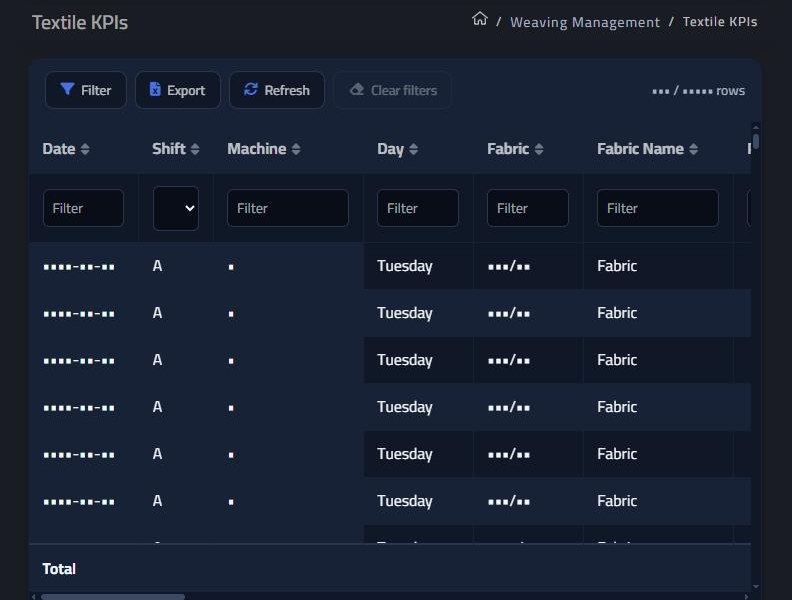Click the Textile KPIs page title
792x600 pixels.
(x=80, y=23)
